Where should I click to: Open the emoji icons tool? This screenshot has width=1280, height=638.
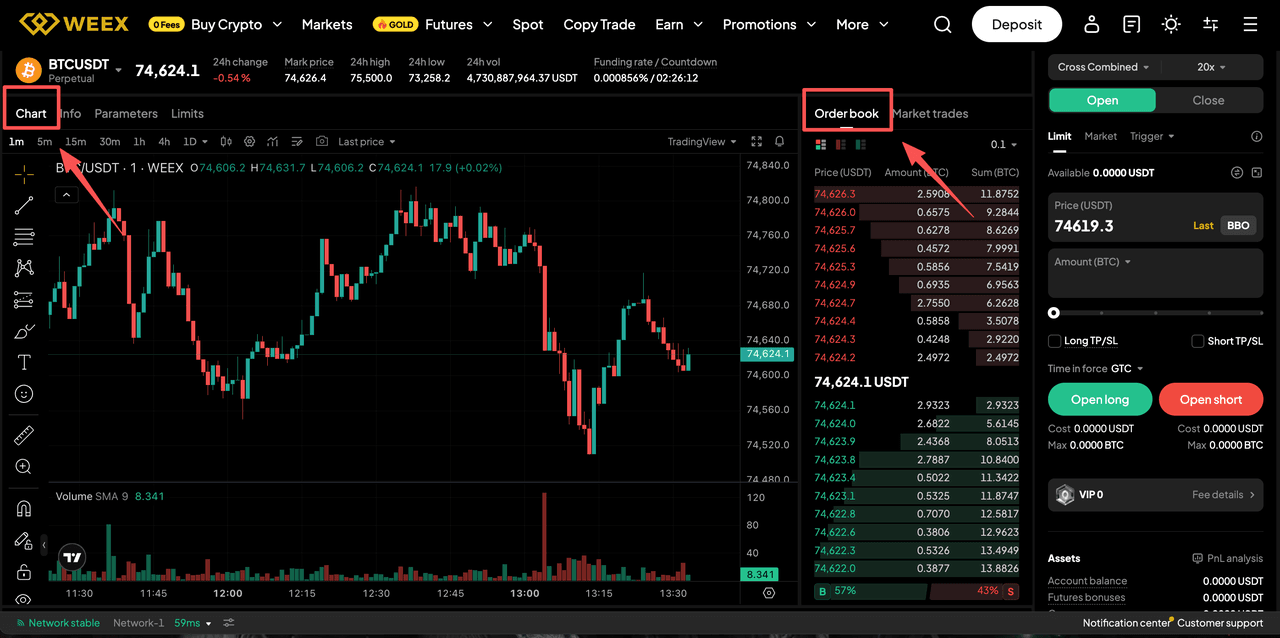(24, 394)
